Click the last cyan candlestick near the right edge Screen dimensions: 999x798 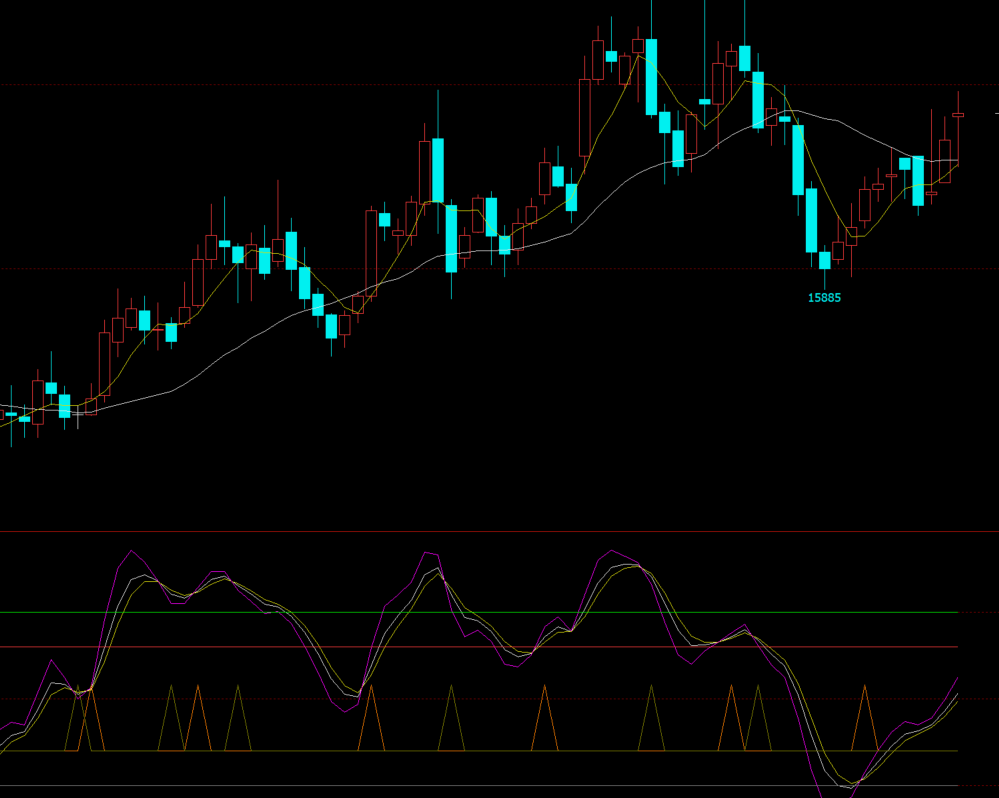coord(918,181)
